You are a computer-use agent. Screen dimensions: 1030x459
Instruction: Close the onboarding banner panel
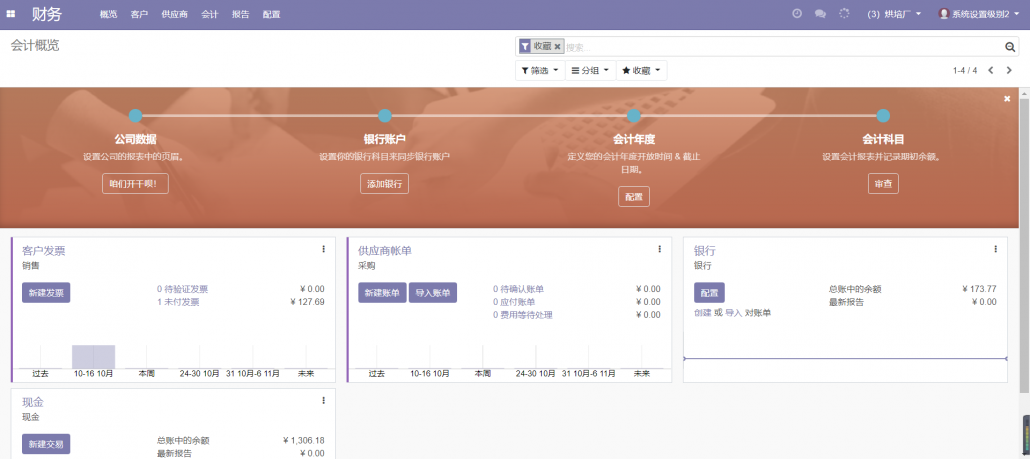point(1007,99)
